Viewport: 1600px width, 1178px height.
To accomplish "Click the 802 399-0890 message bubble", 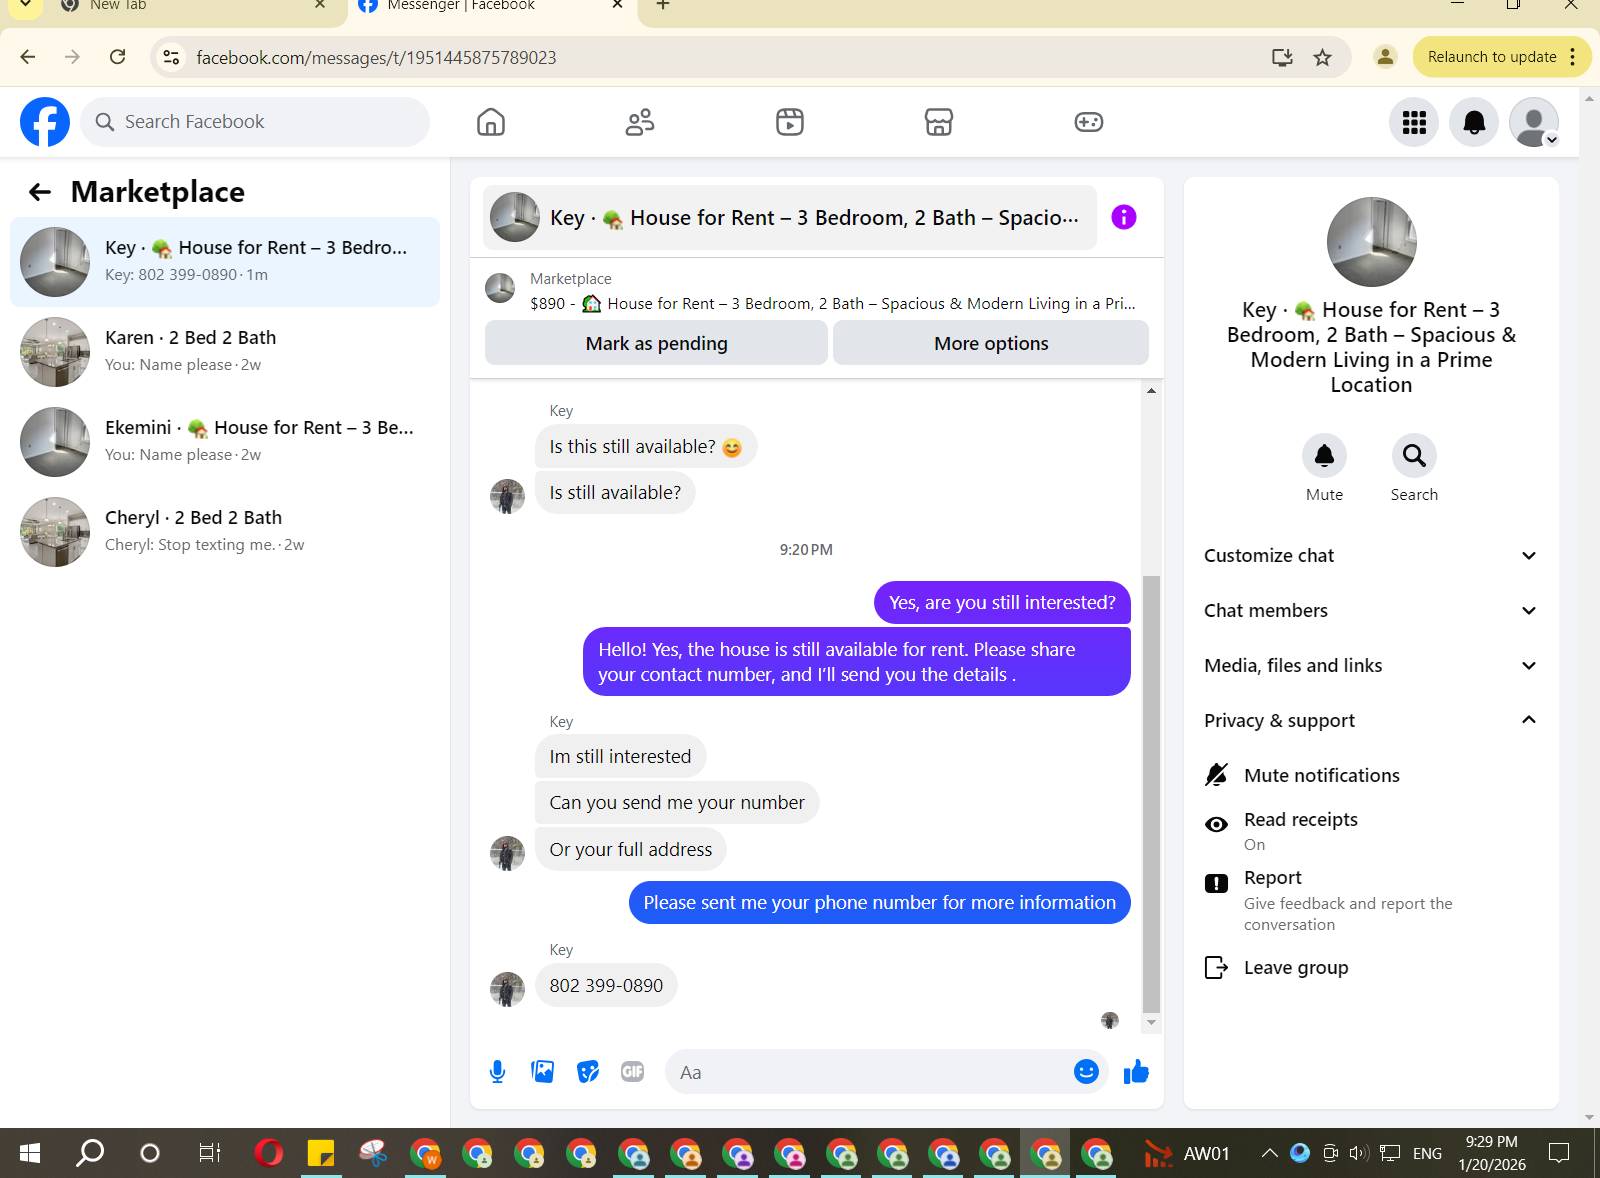I will [606, 985].
